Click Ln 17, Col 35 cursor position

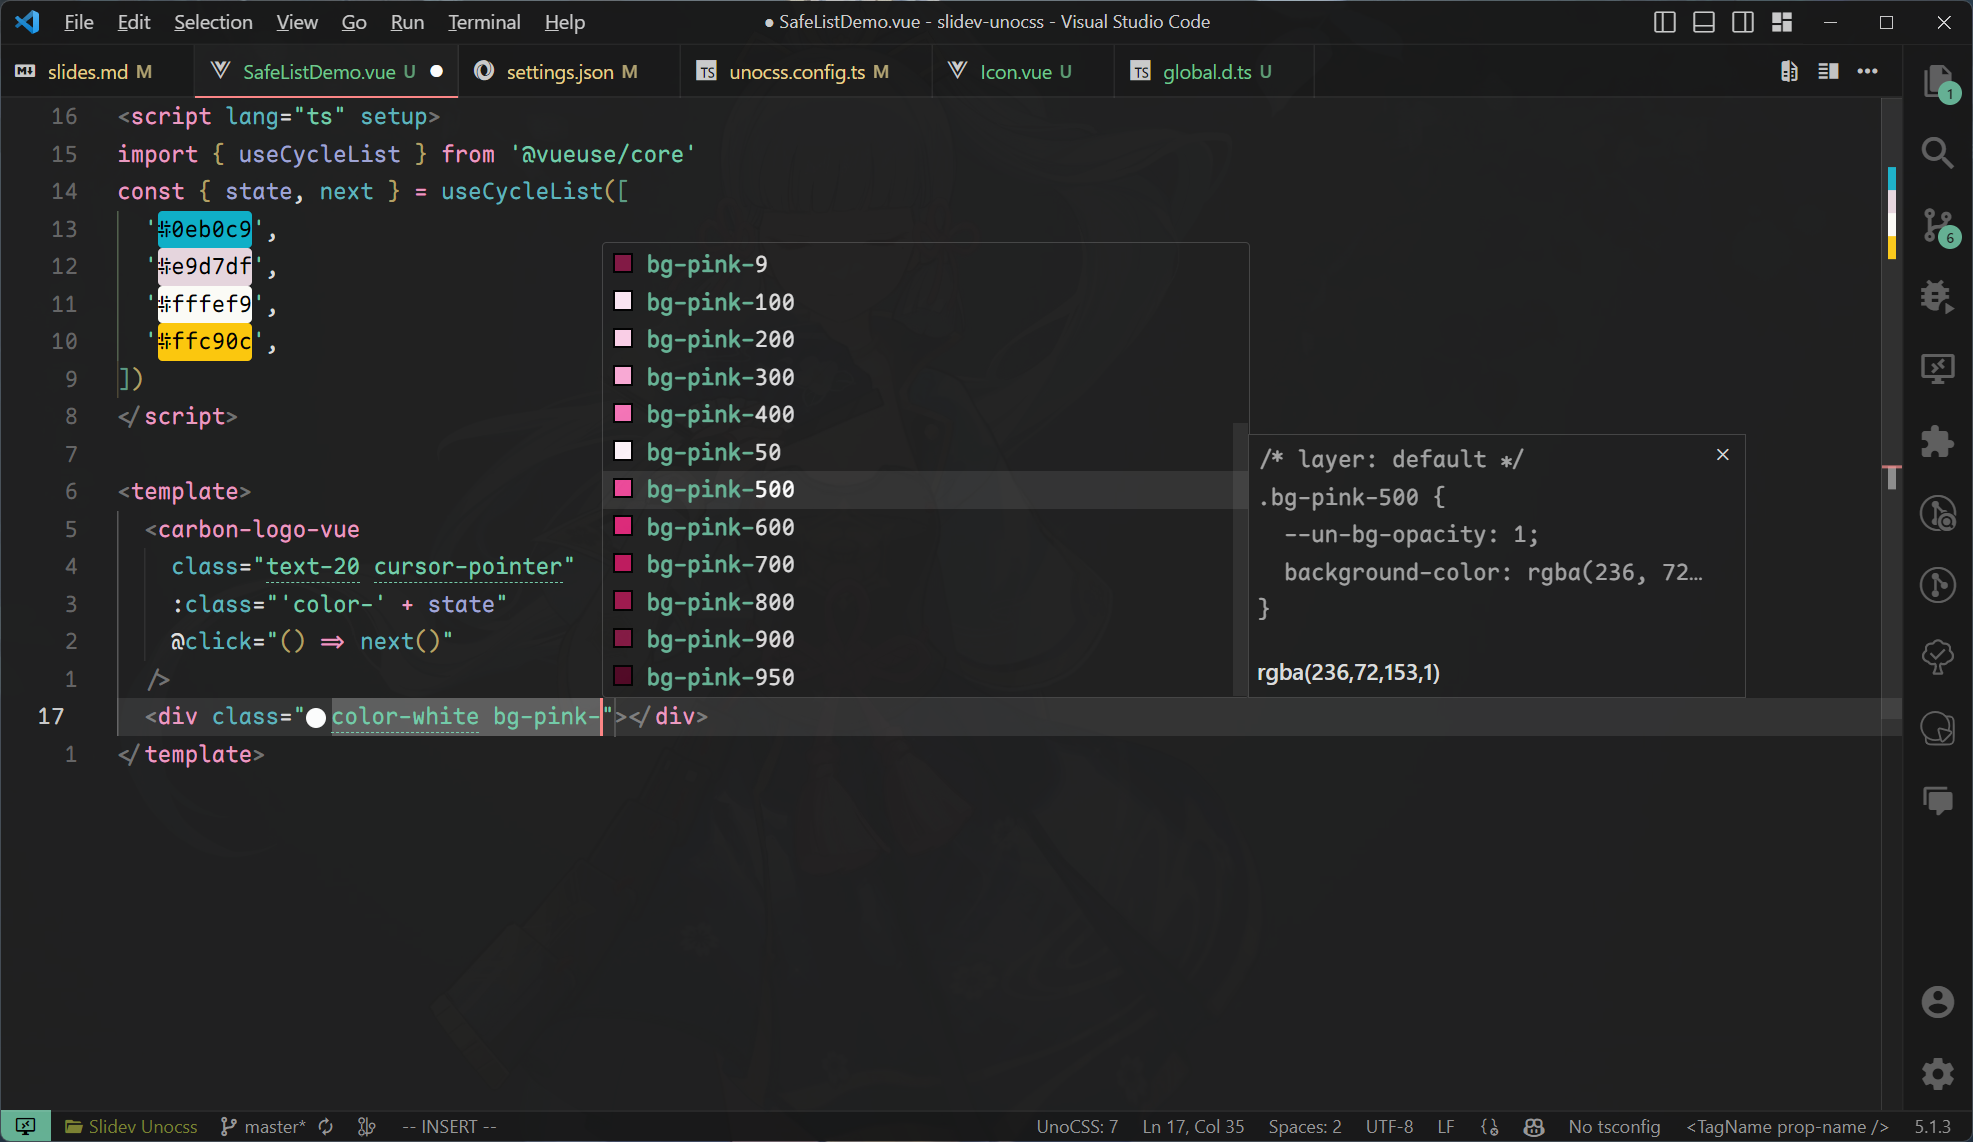(1193, 1126)
